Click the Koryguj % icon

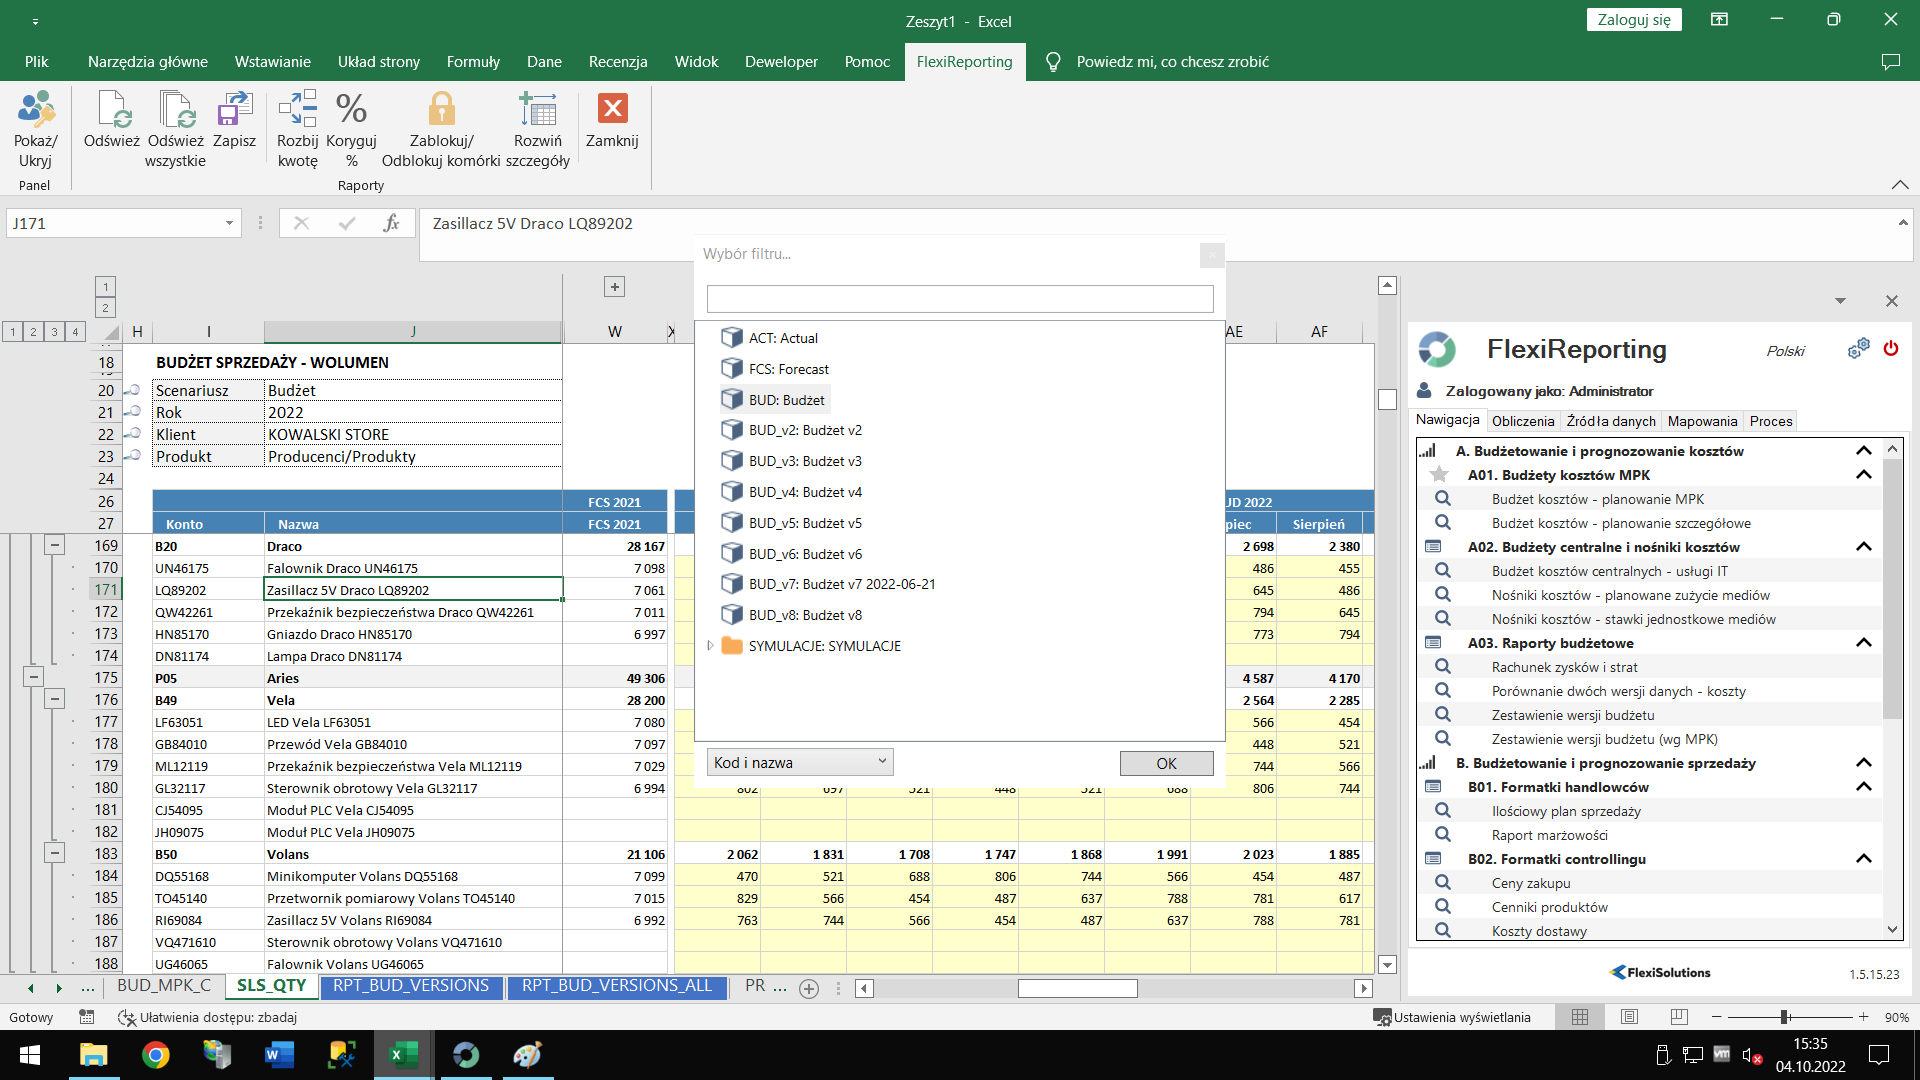(x=351, y=110)
